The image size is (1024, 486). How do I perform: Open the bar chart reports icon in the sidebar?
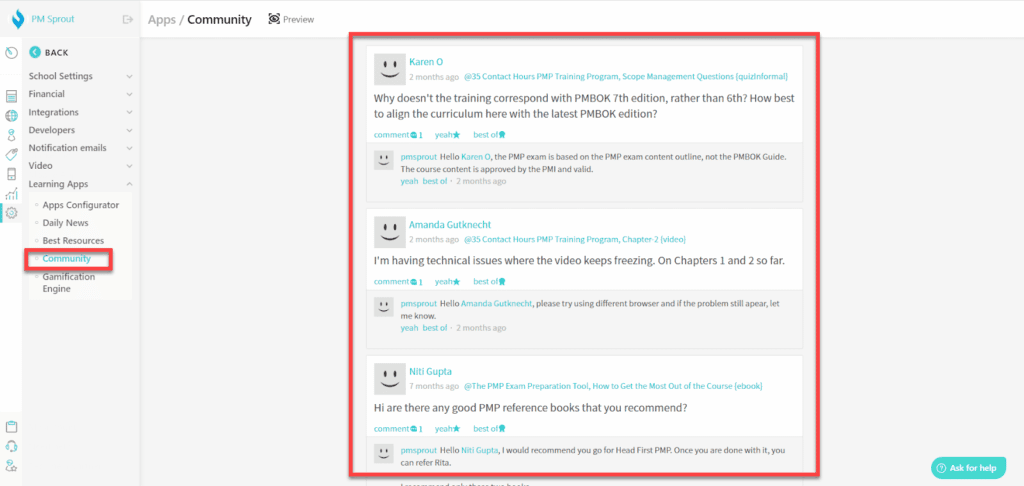pos(11,194)
